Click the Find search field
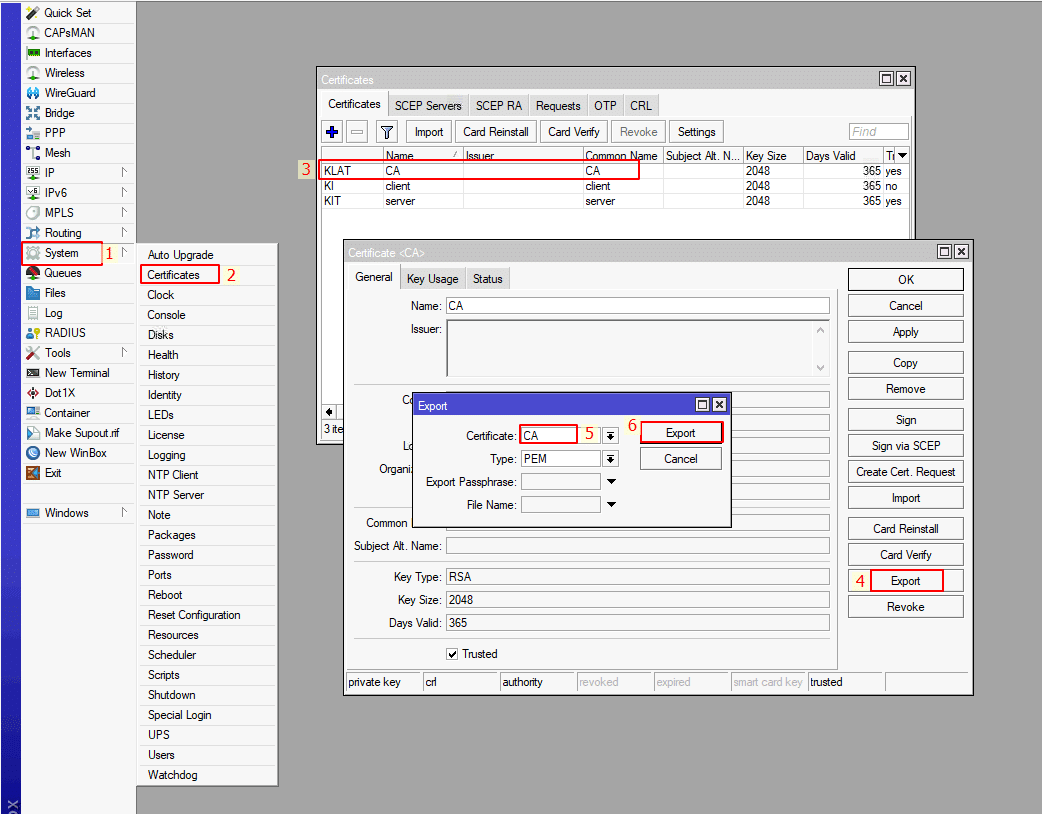The height and width of the screenshot is (814, 1042). pyautogui.click(x=878, y=132)
